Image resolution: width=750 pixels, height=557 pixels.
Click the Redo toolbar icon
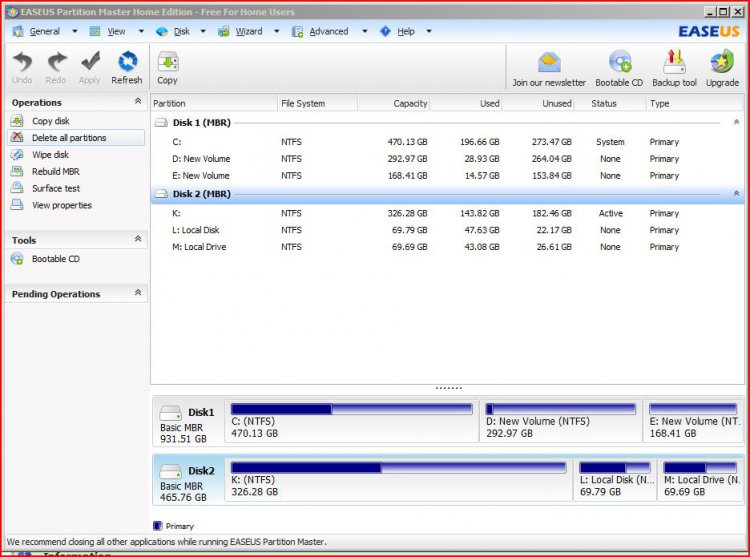click(56, 62)
